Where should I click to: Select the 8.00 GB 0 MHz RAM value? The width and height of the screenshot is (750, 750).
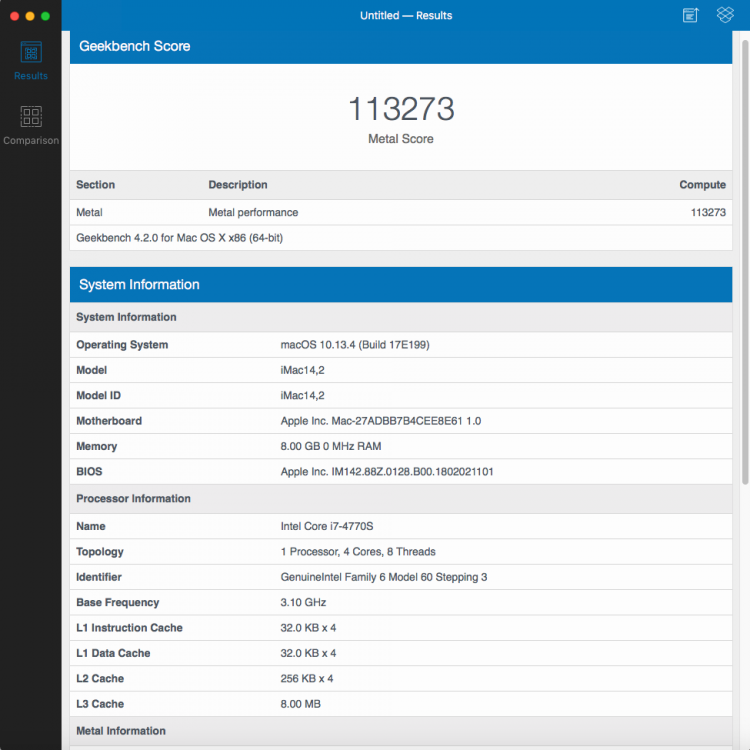(331, 446)
